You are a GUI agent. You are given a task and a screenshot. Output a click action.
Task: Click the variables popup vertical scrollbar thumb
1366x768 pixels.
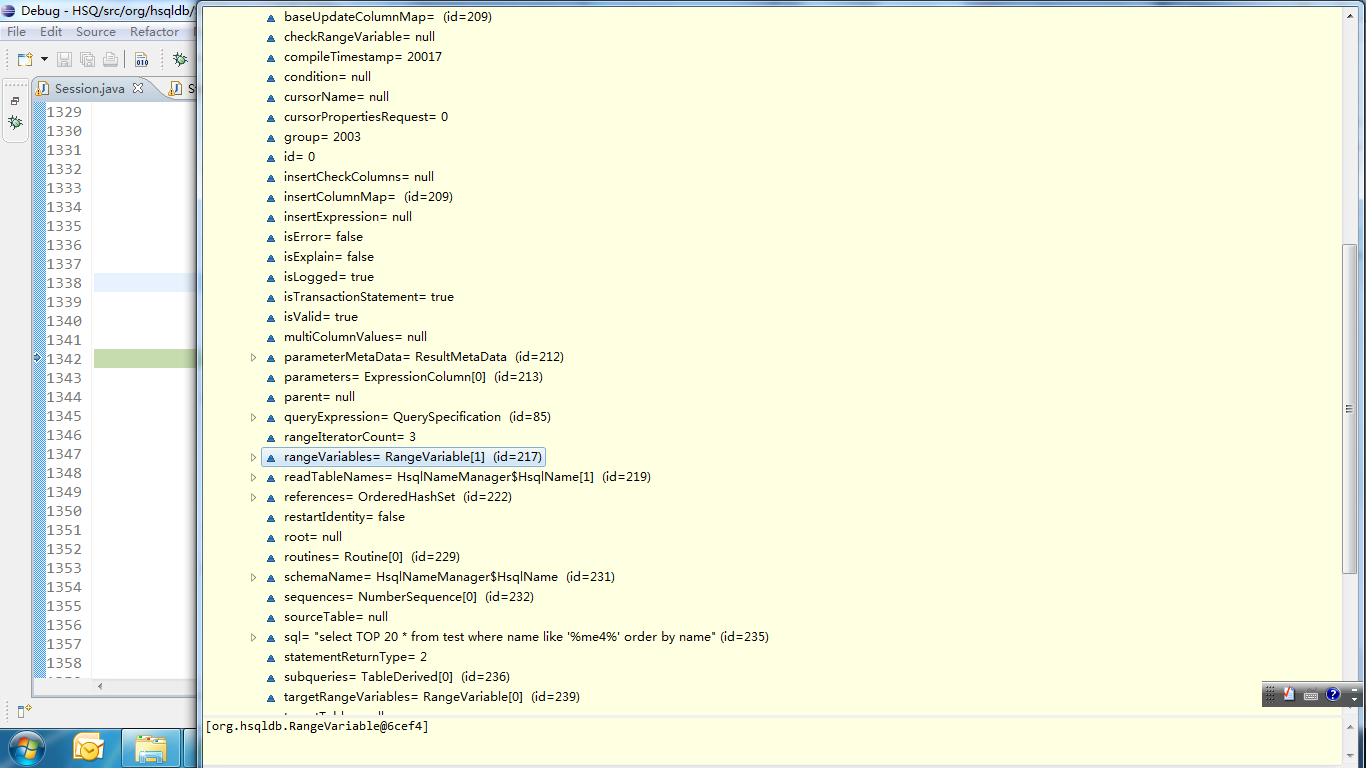pos(1350,408)
